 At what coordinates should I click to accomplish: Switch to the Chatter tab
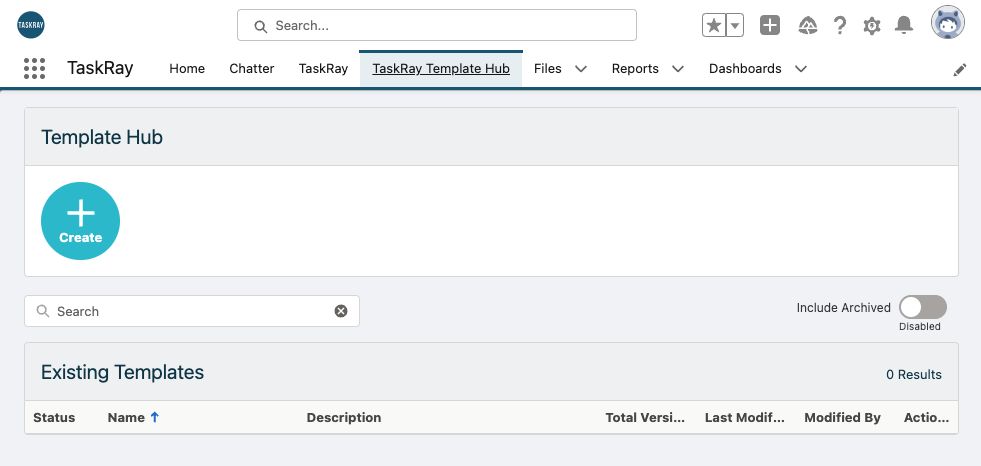pos(252,69)
